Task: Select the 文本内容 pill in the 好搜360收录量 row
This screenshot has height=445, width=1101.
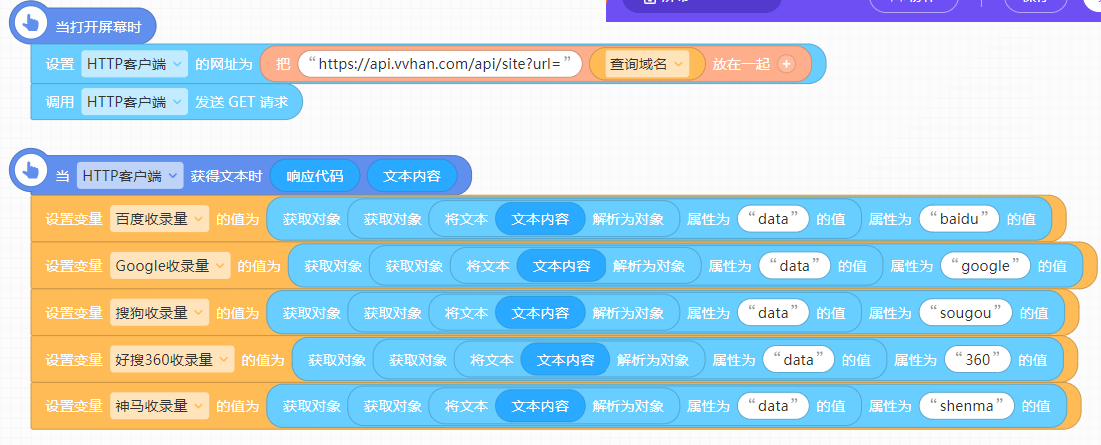Action: pos(566,359)
